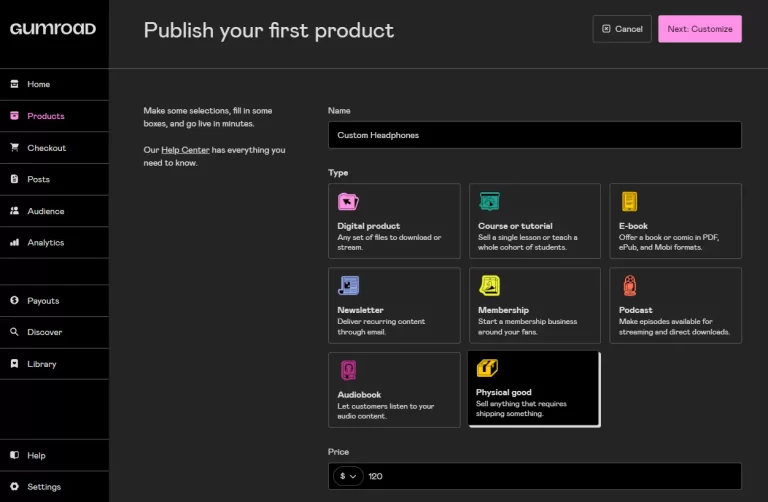
Task: Click the 'Price' section label
Action: point(338,452)
